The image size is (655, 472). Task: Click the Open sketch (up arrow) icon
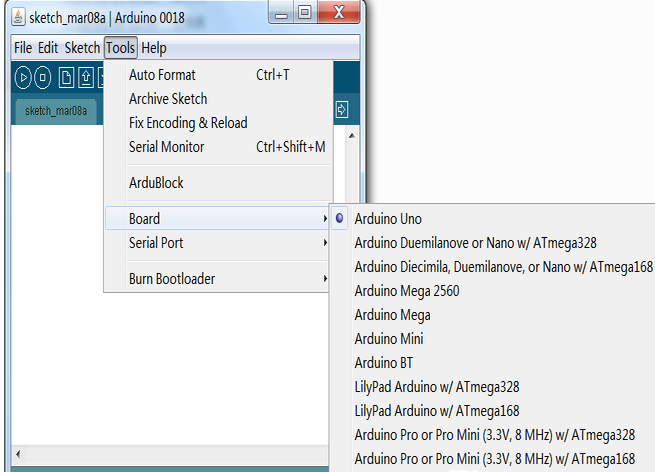click(x=86, y=78)
